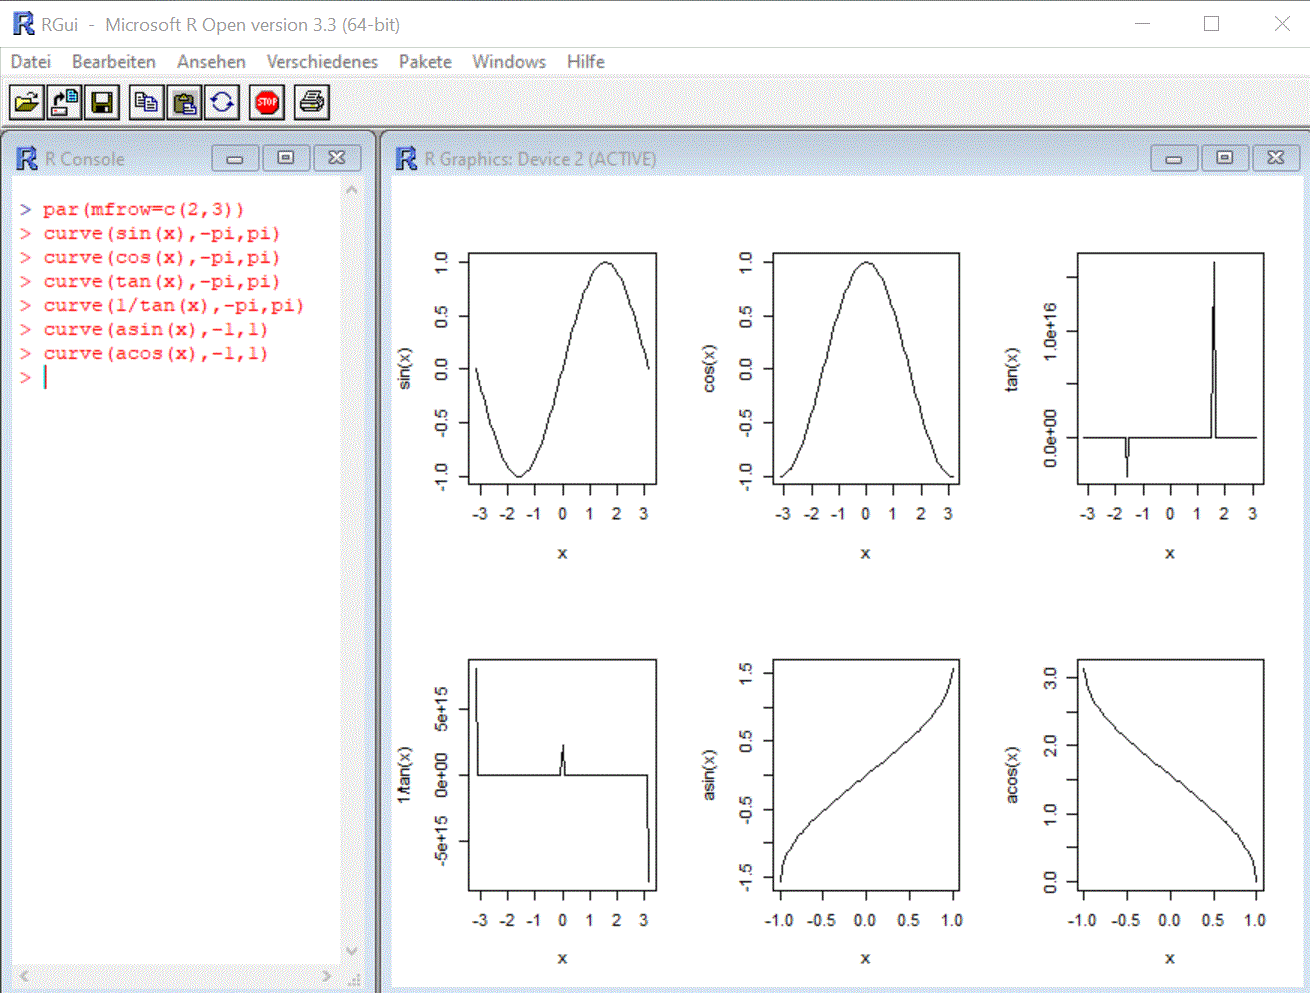1310x993 pixels.
Task: Maximize the R Graphics Device 2 window
Action: tap(1225, 157)
